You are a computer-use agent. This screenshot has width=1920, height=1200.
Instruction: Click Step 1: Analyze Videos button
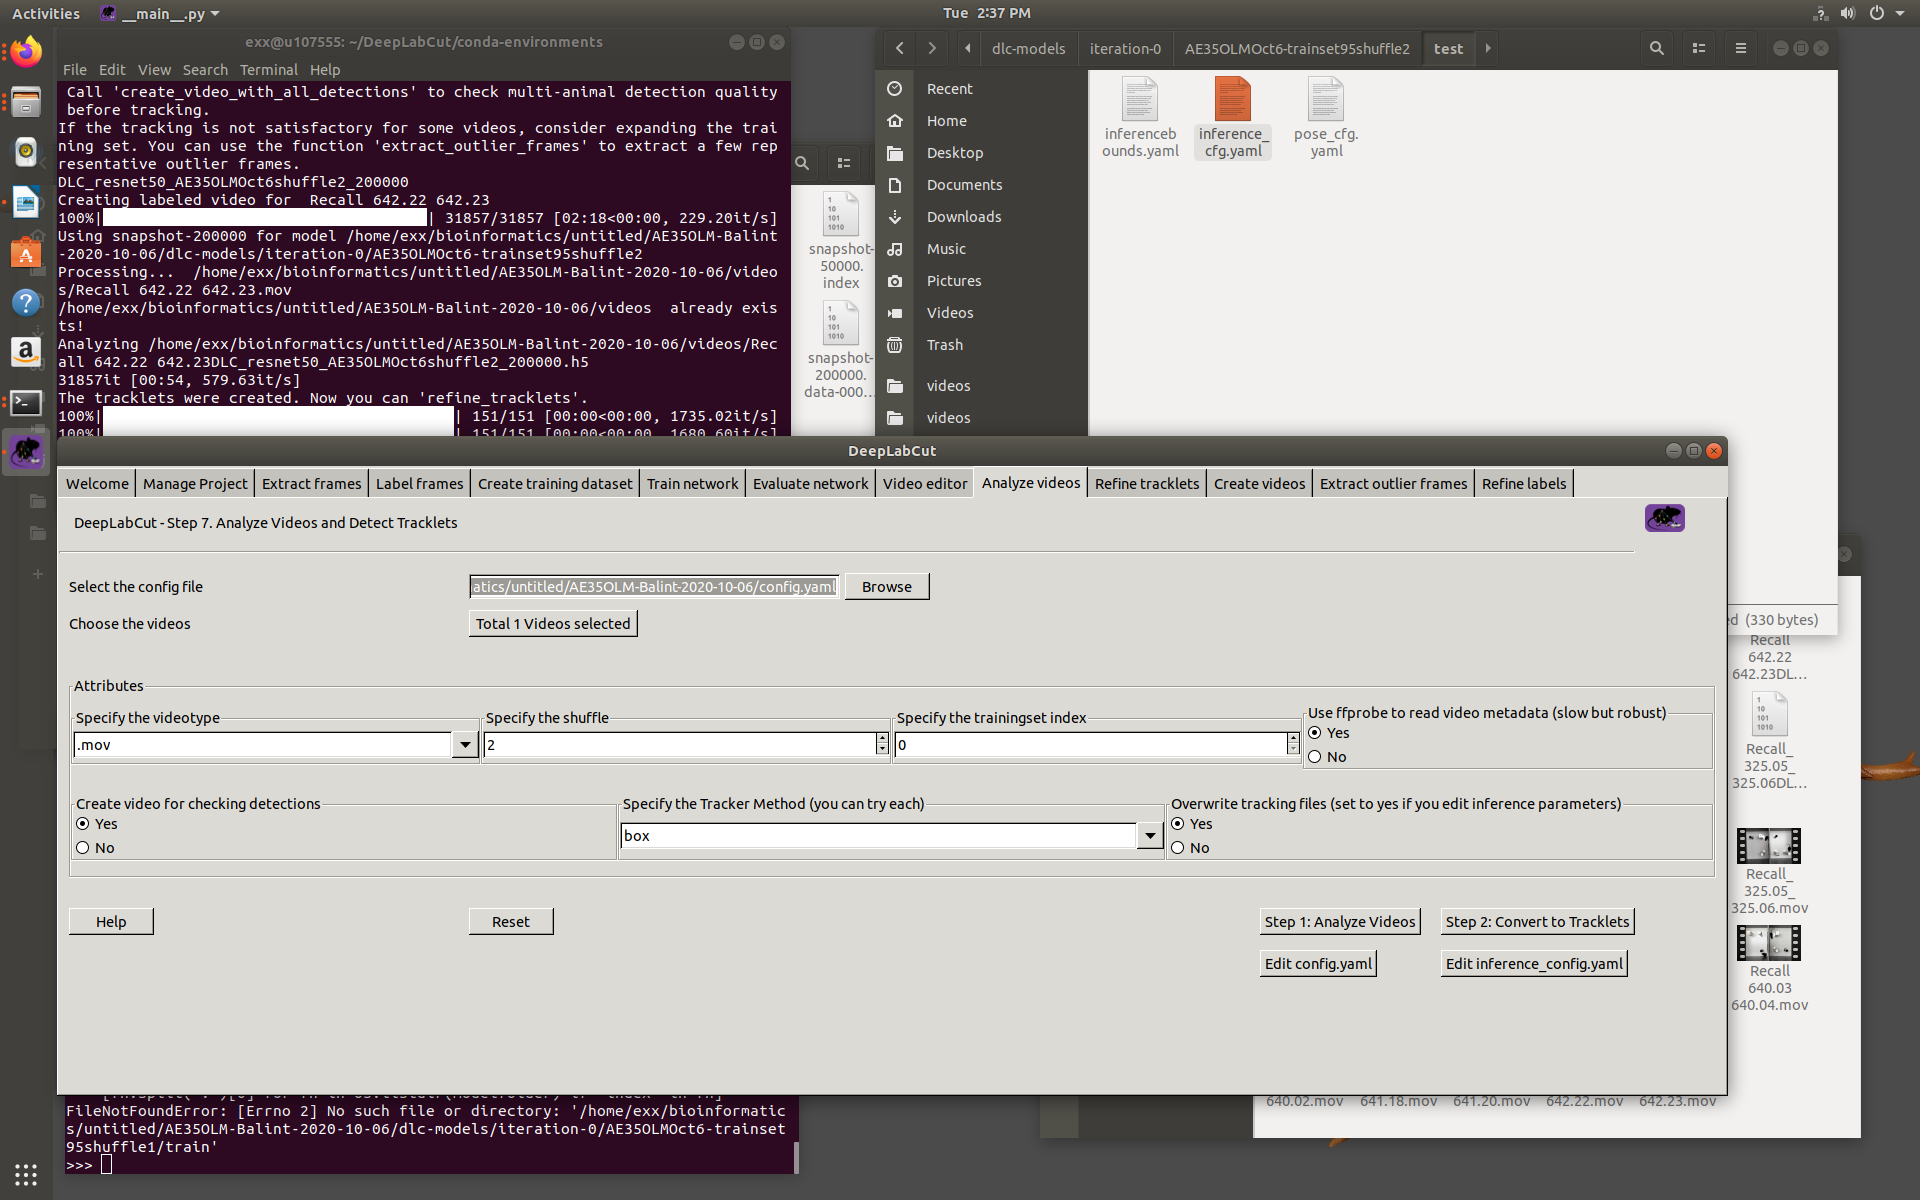[1340, 921]
